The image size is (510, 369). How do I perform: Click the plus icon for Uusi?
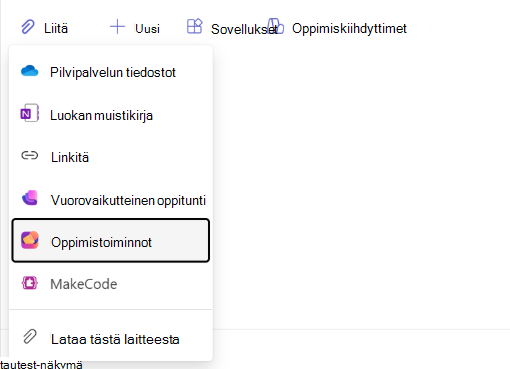click(x=117, y=27)
